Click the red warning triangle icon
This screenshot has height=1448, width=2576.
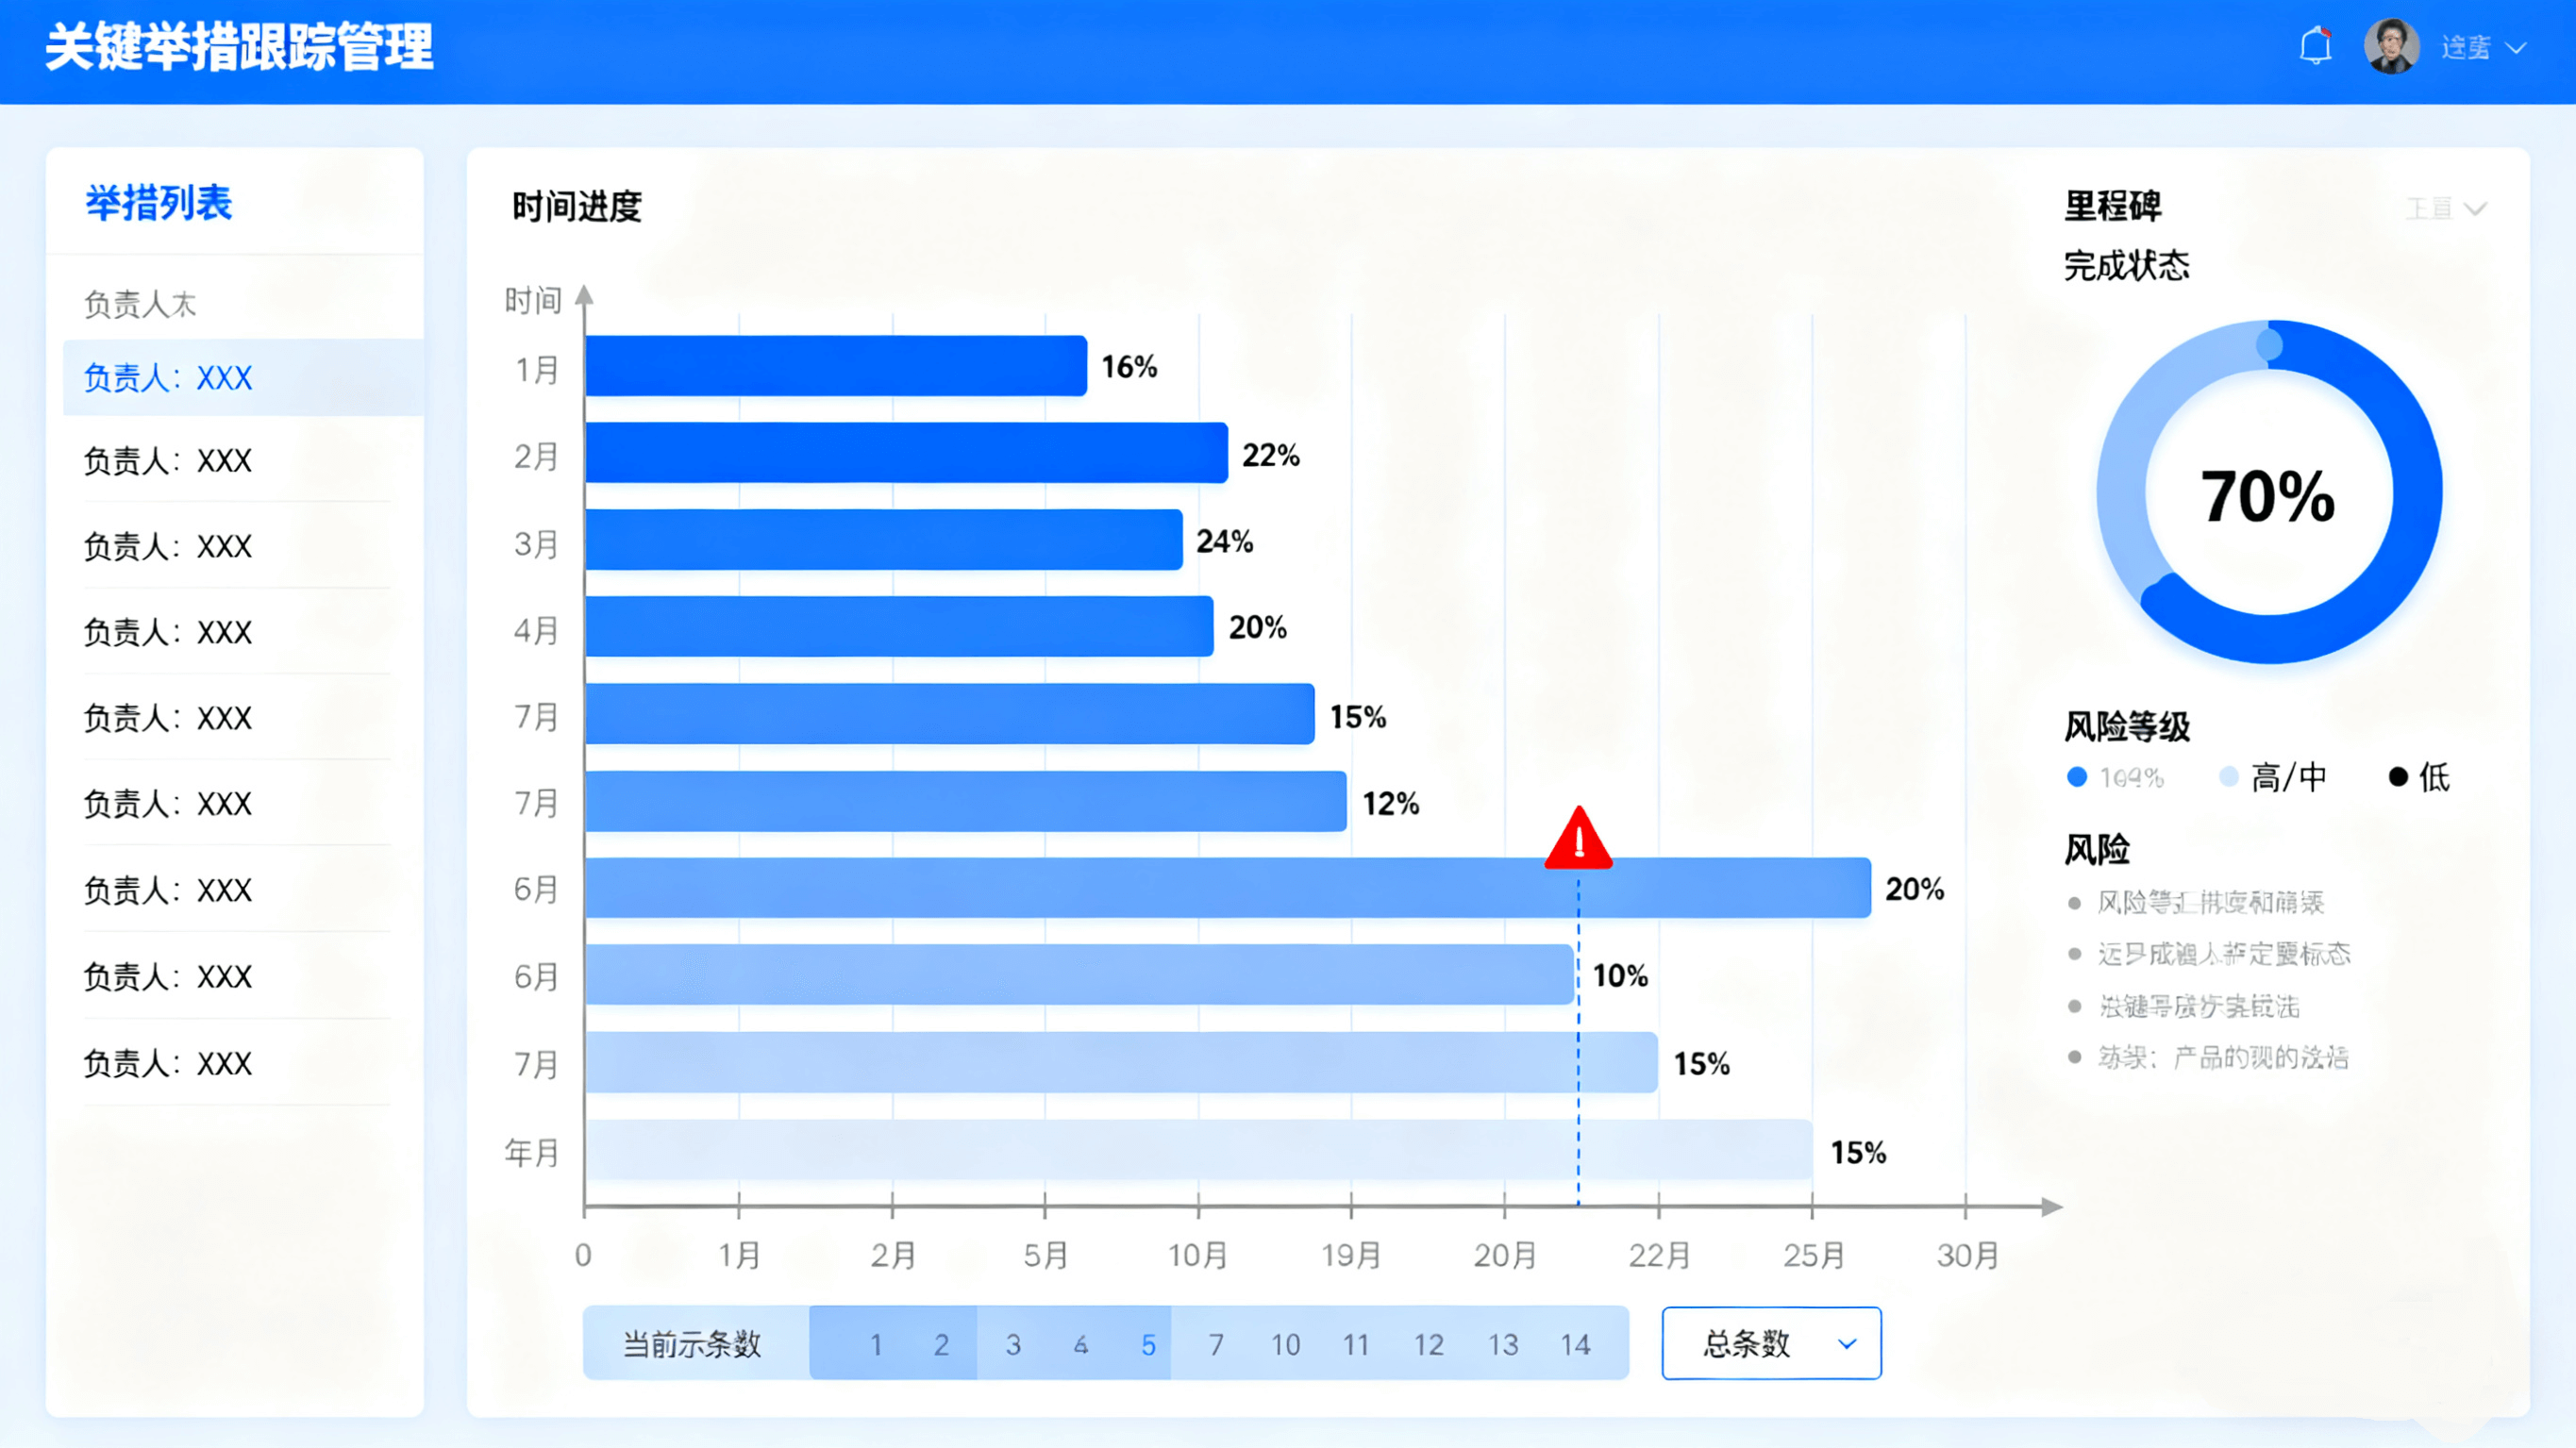point(1578,840)
